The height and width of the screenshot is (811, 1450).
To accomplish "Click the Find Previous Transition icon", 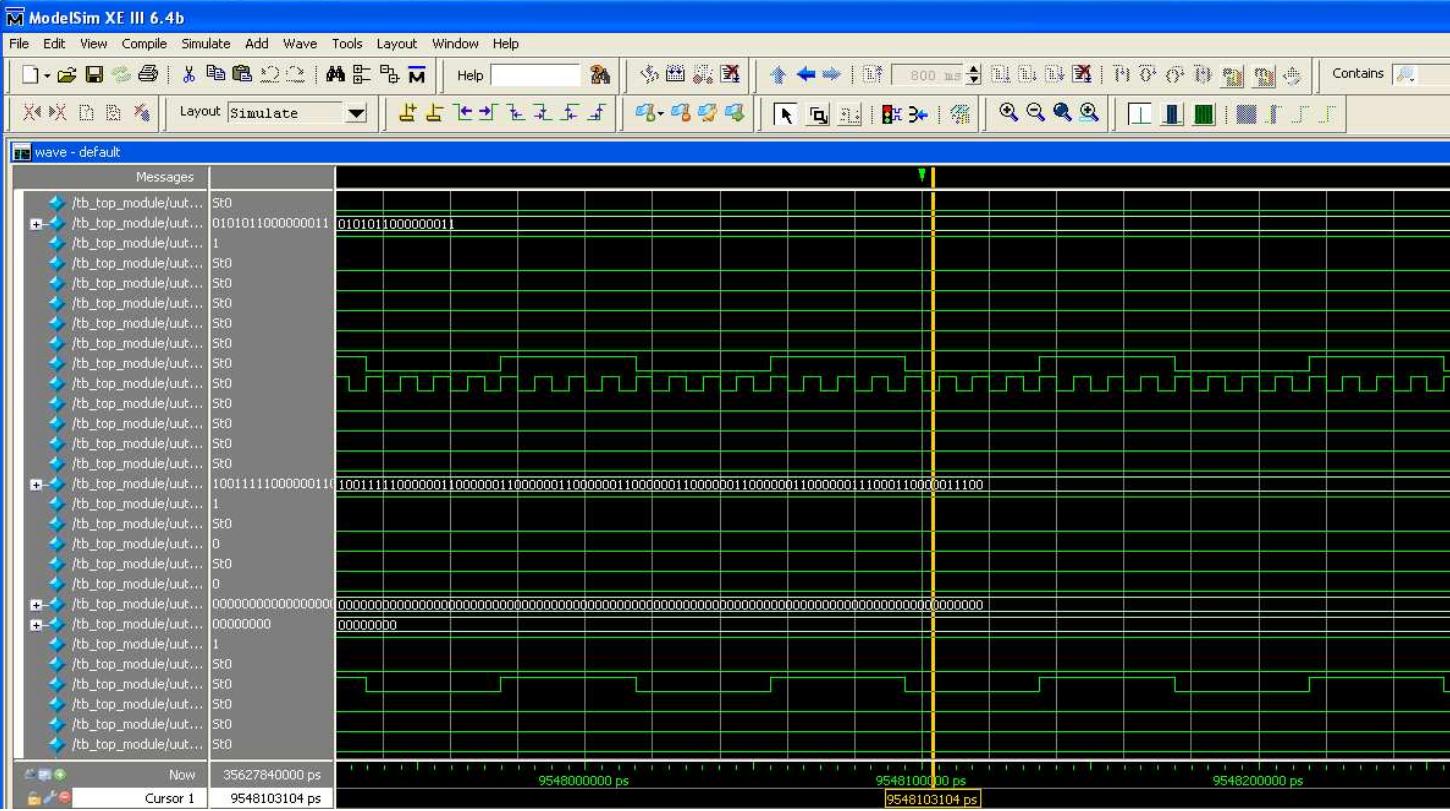I will pyautogui.click(x=462, y=113).
